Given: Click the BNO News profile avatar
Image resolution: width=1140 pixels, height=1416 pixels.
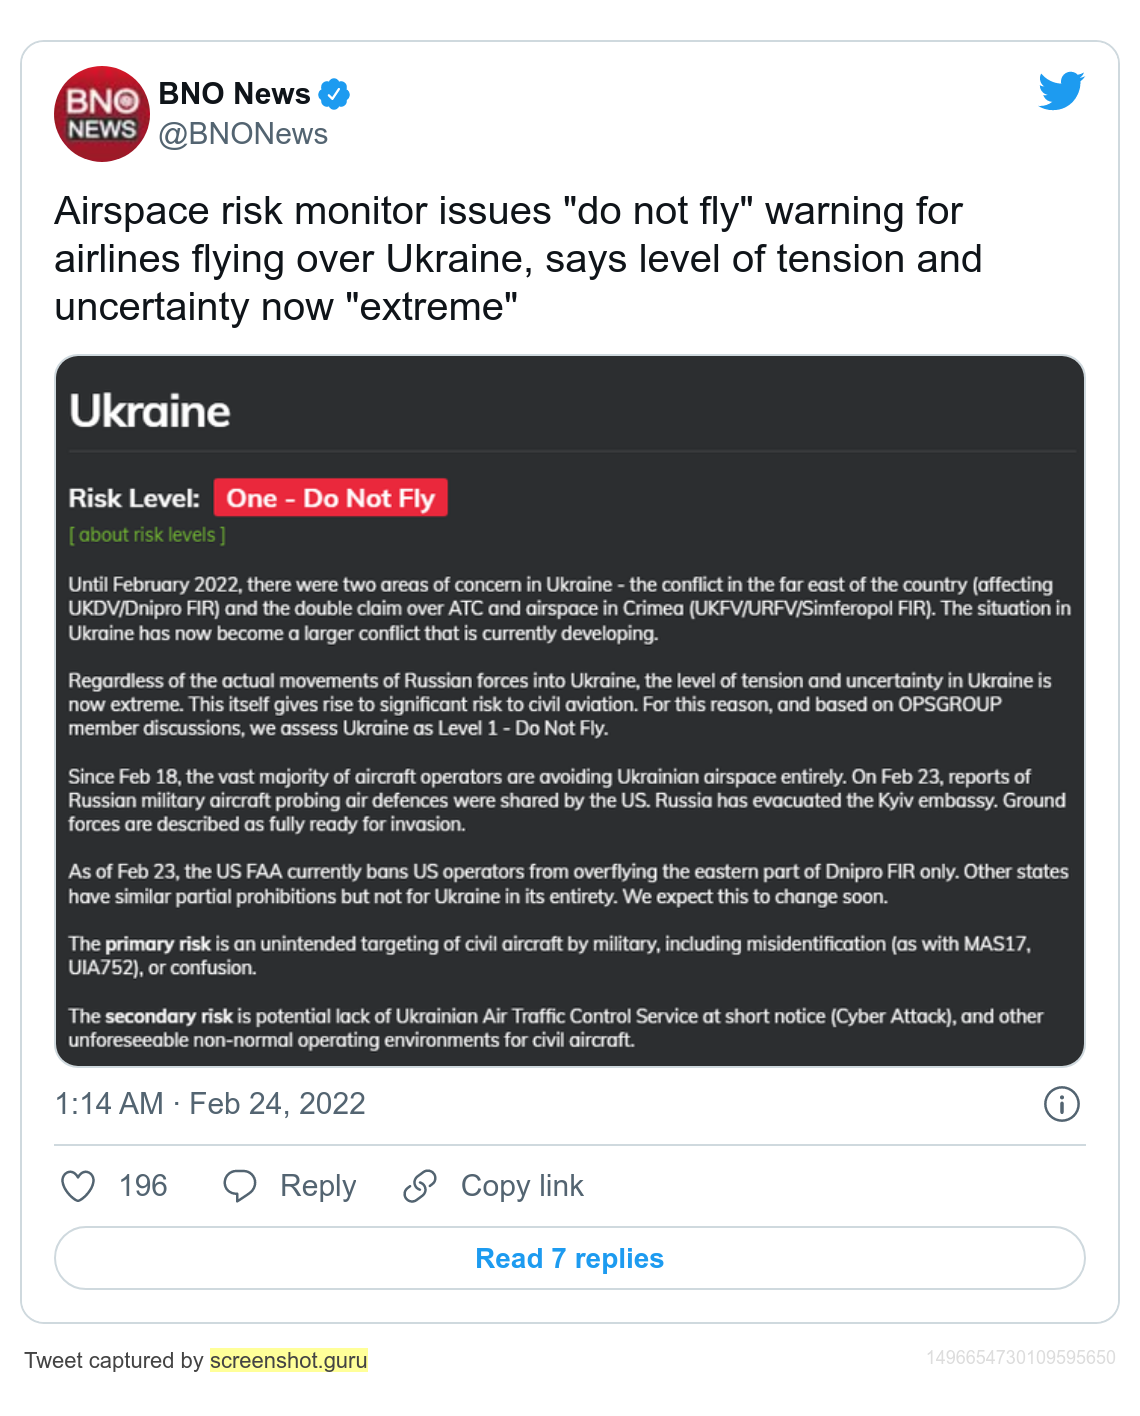Looking at the screenshot, I should coord(101,114).
